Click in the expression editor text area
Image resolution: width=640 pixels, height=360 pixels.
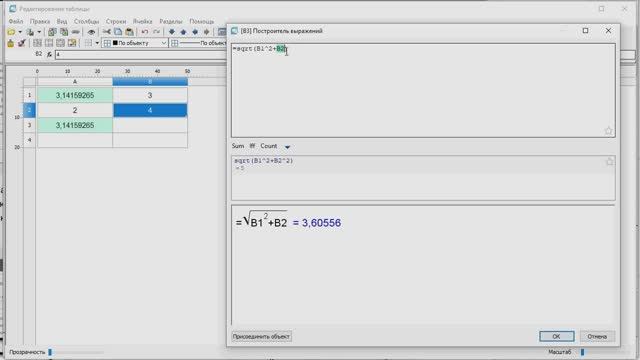[x=423, y=90]
